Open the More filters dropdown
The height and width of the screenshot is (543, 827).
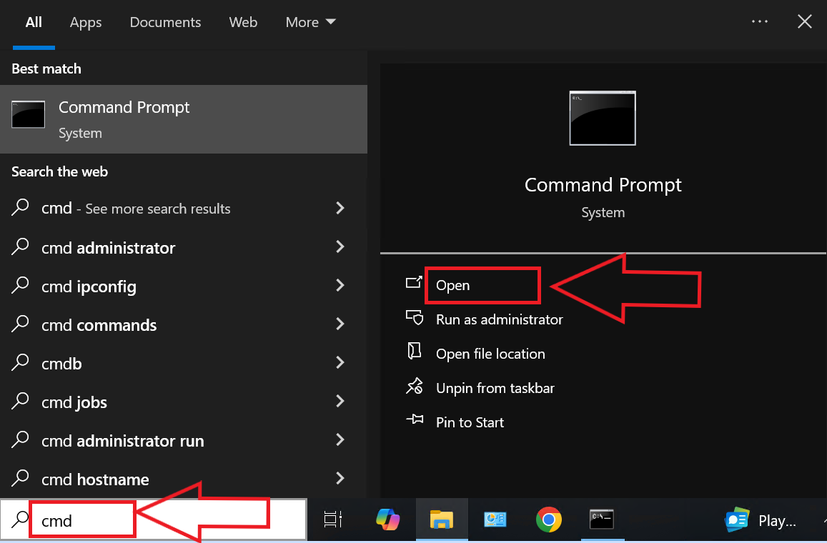click(x=310, y=23)
